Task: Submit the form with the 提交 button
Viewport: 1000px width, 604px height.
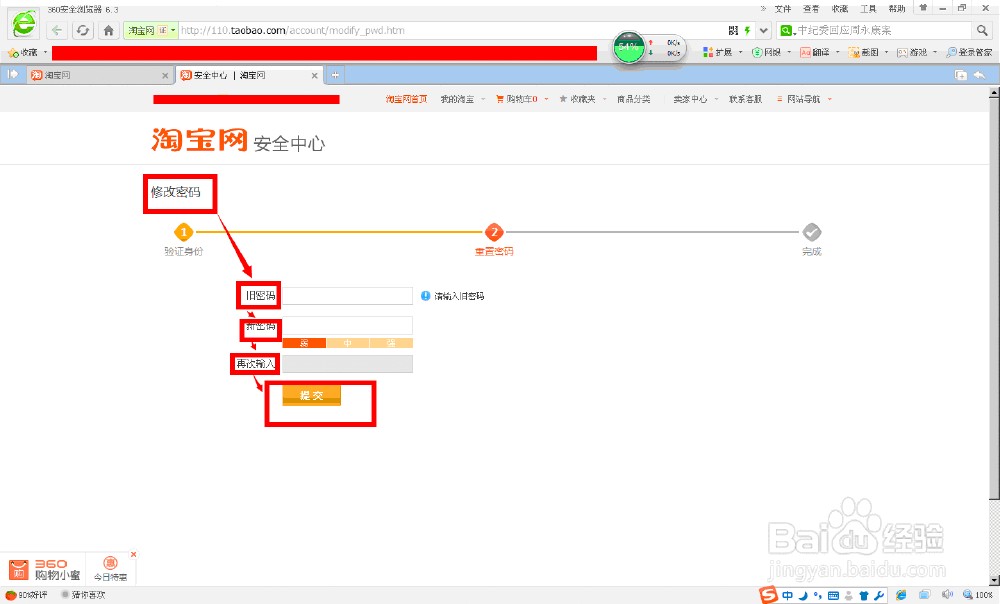Action: (311, 395)
